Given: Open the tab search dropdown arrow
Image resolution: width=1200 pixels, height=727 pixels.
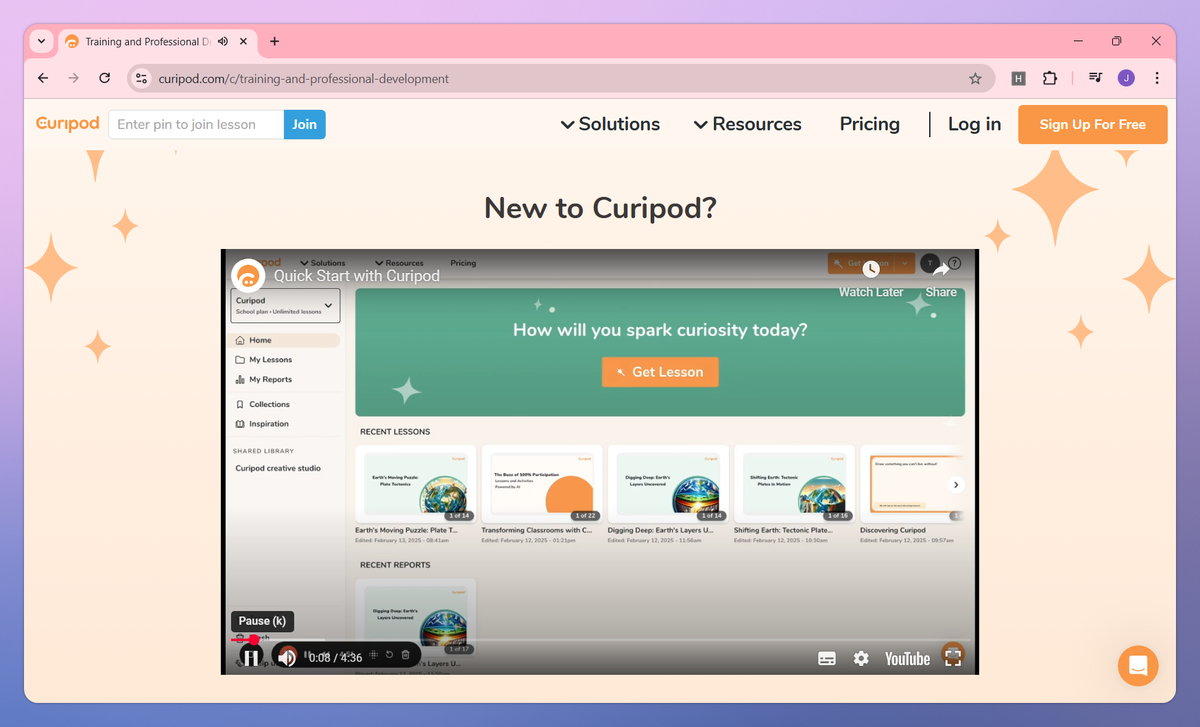Looking at the screenshot, I should [x=41, y=42].
